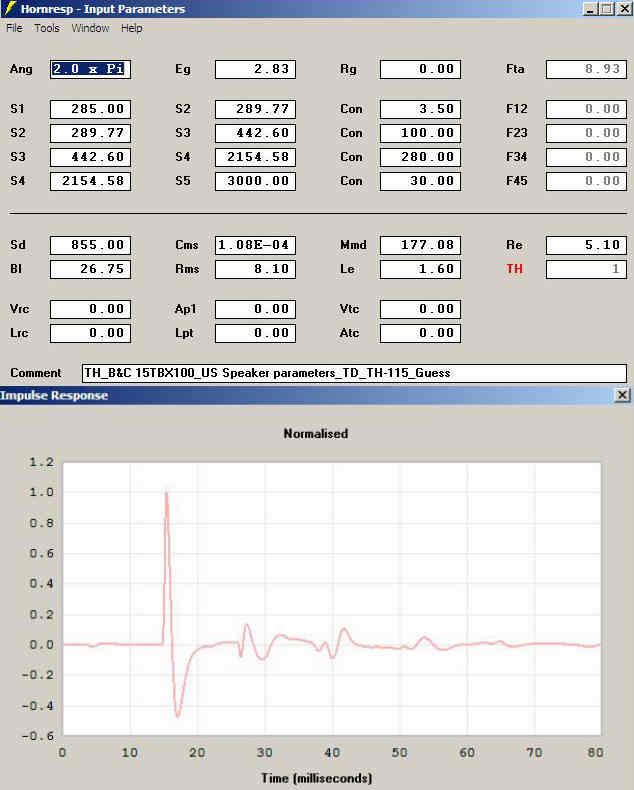Viewport: 634px width, 790px height.
Task: Click the F12 field
Action: (586, 109)
